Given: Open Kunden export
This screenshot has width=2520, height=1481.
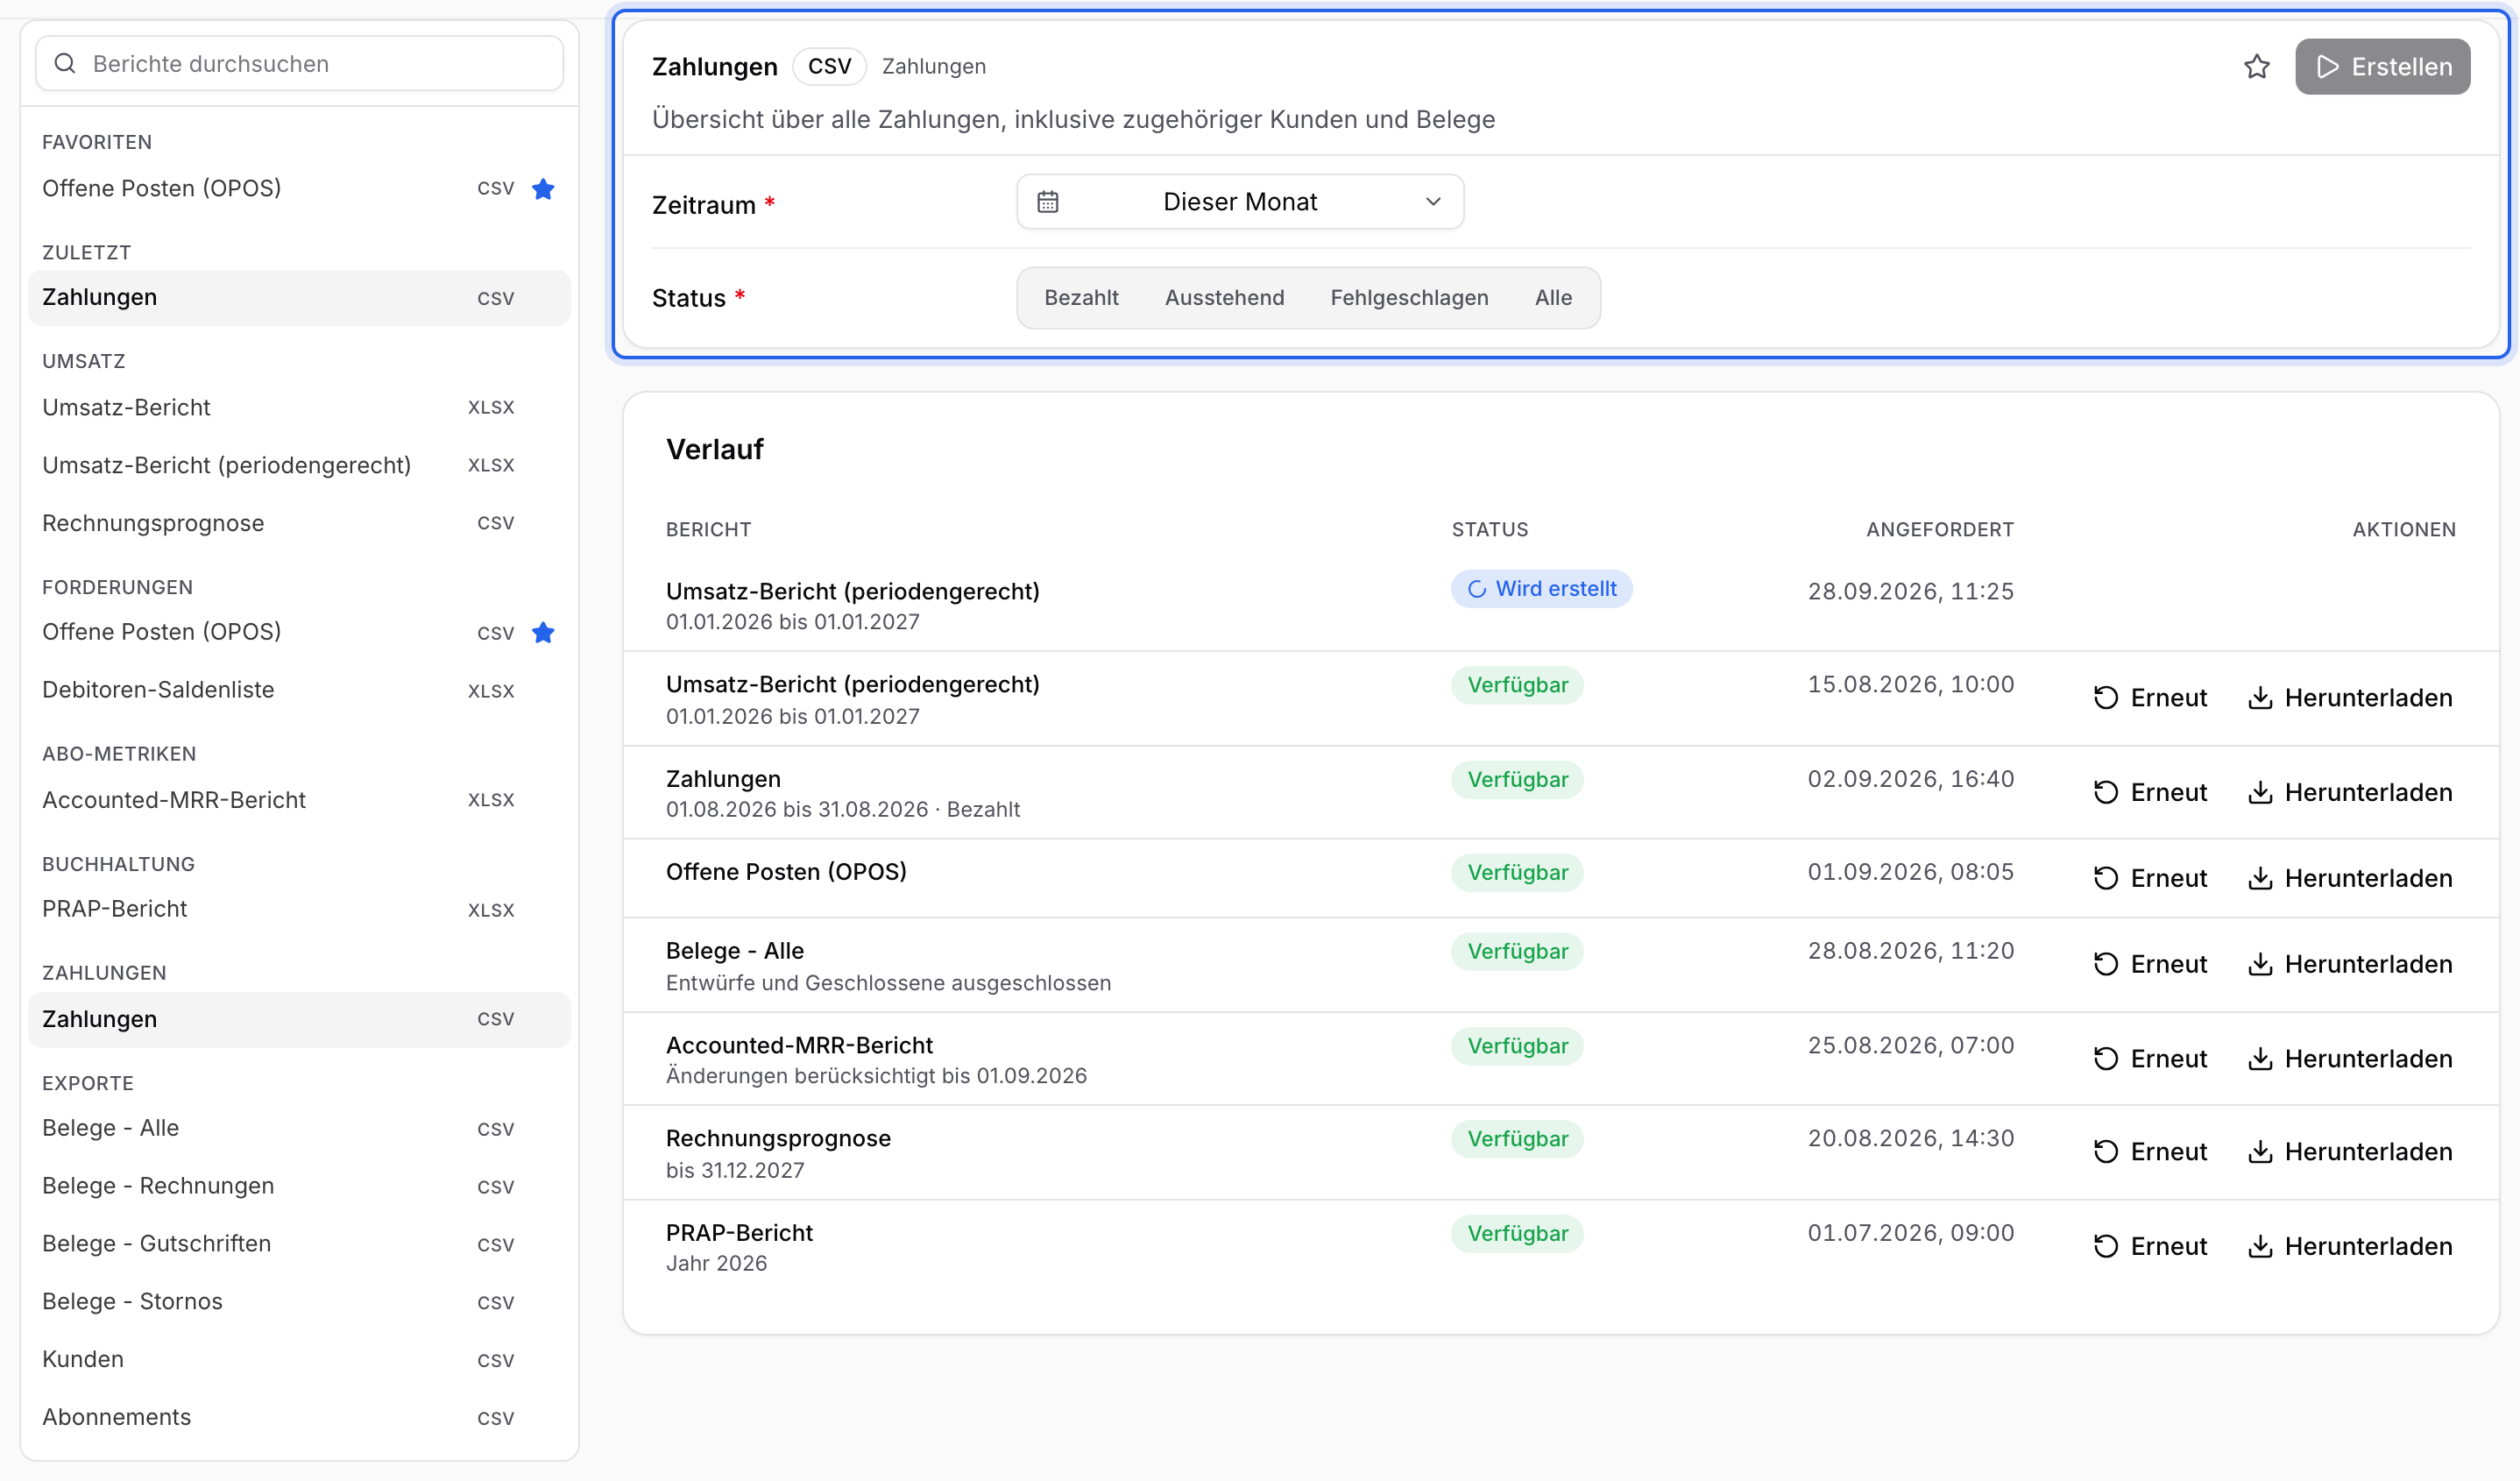Looking at the screenshot, I should (x=299, y=1361).
